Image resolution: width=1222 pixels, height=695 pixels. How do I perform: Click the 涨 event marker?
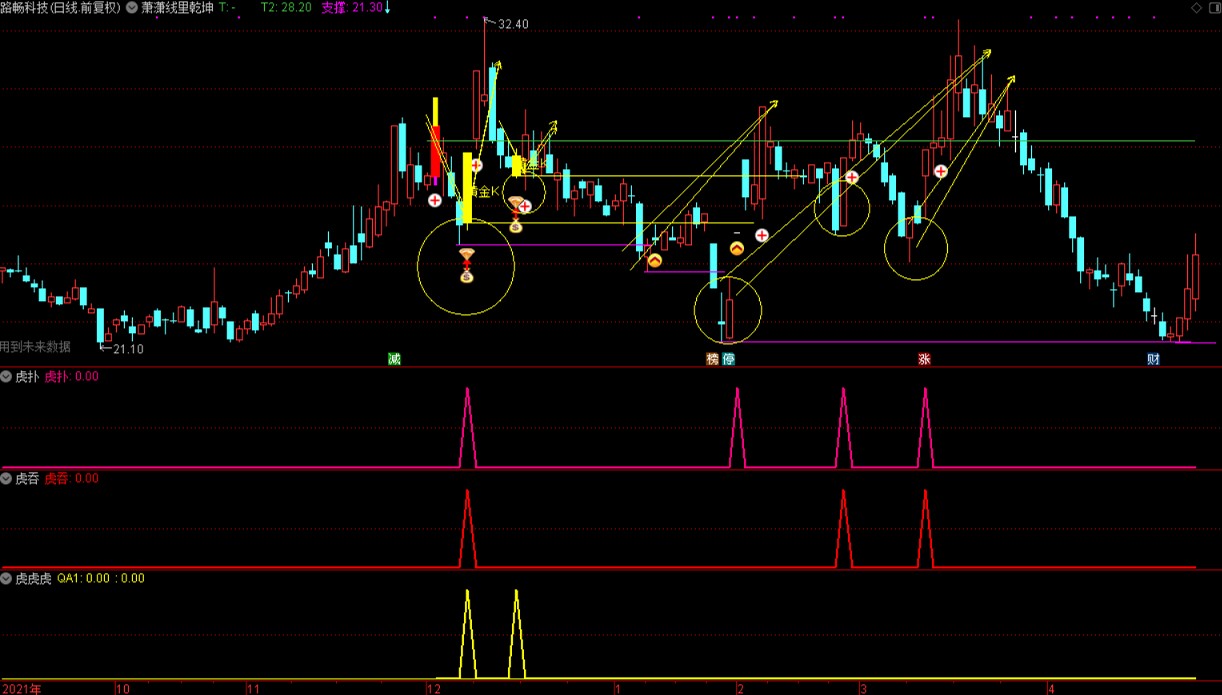[x=924, y=359]
